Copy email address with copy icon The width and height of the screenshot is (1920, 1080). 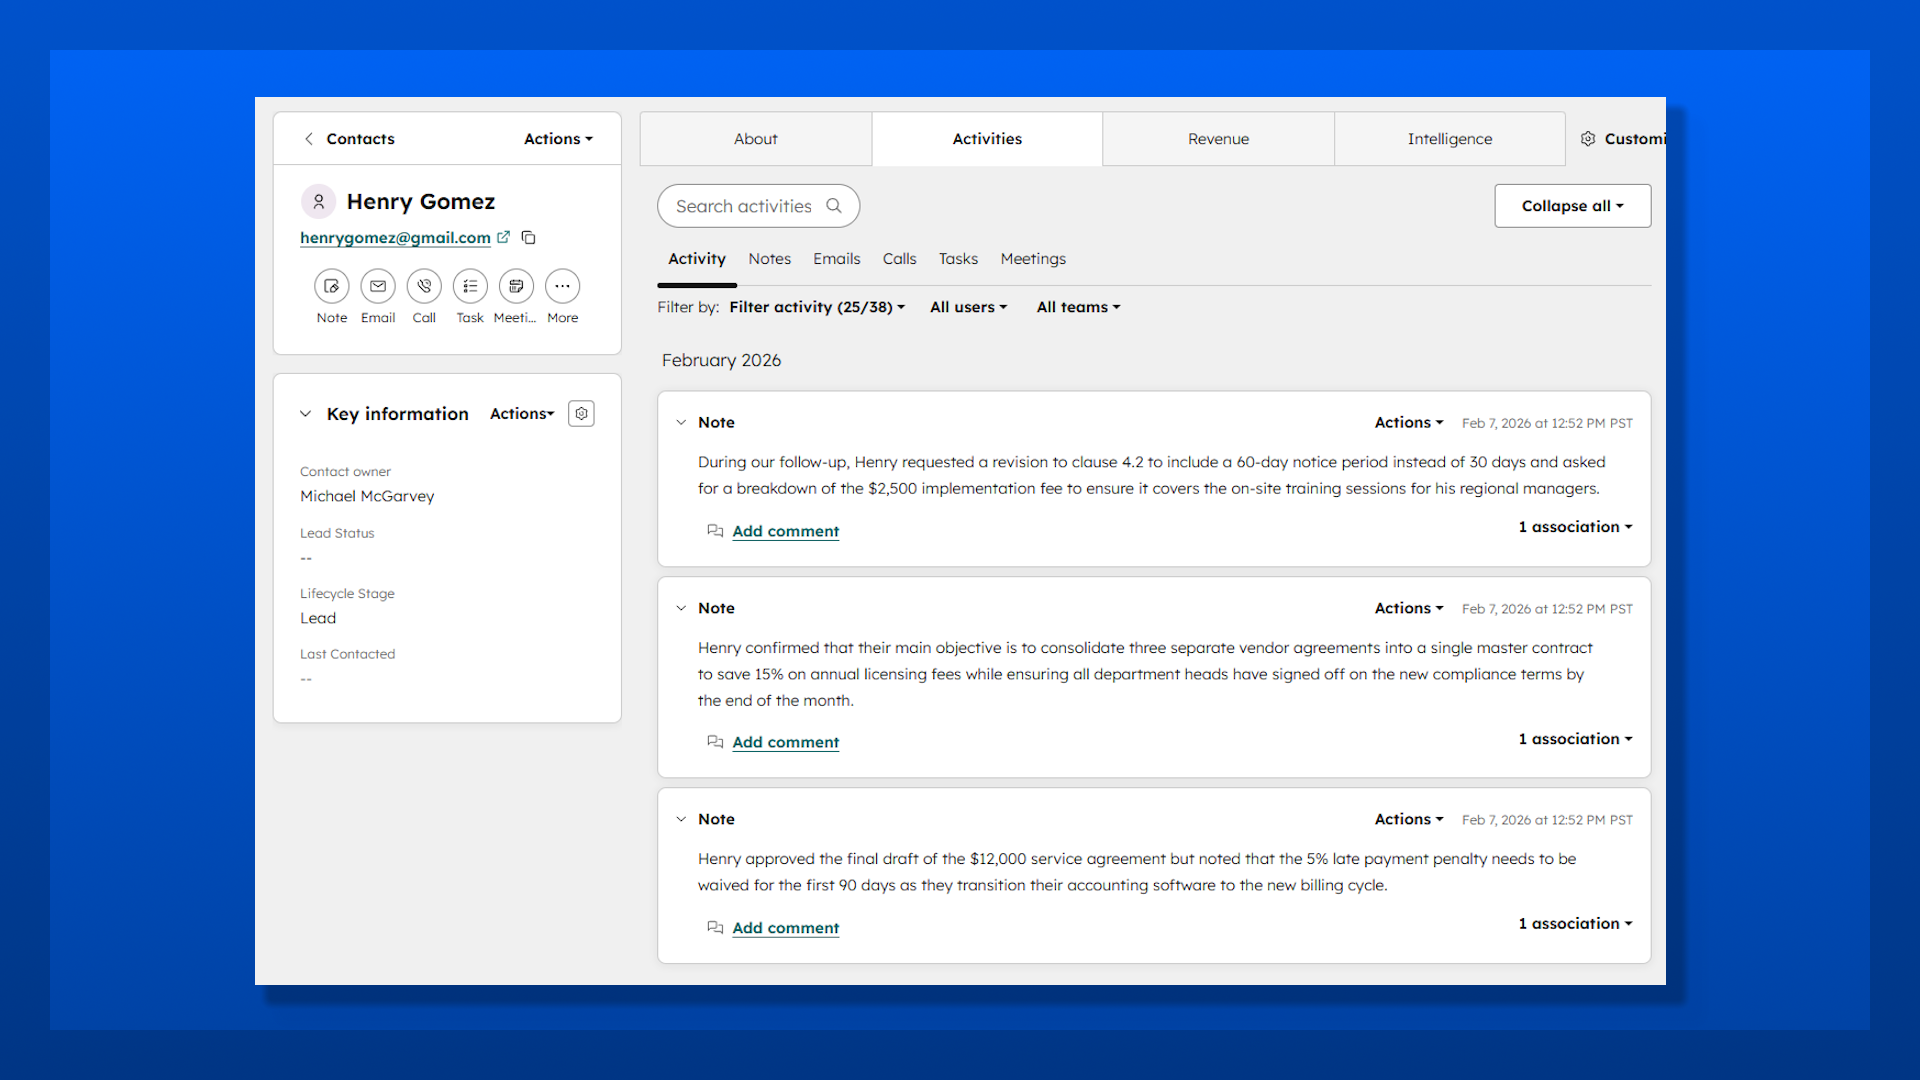pos(529,238)
